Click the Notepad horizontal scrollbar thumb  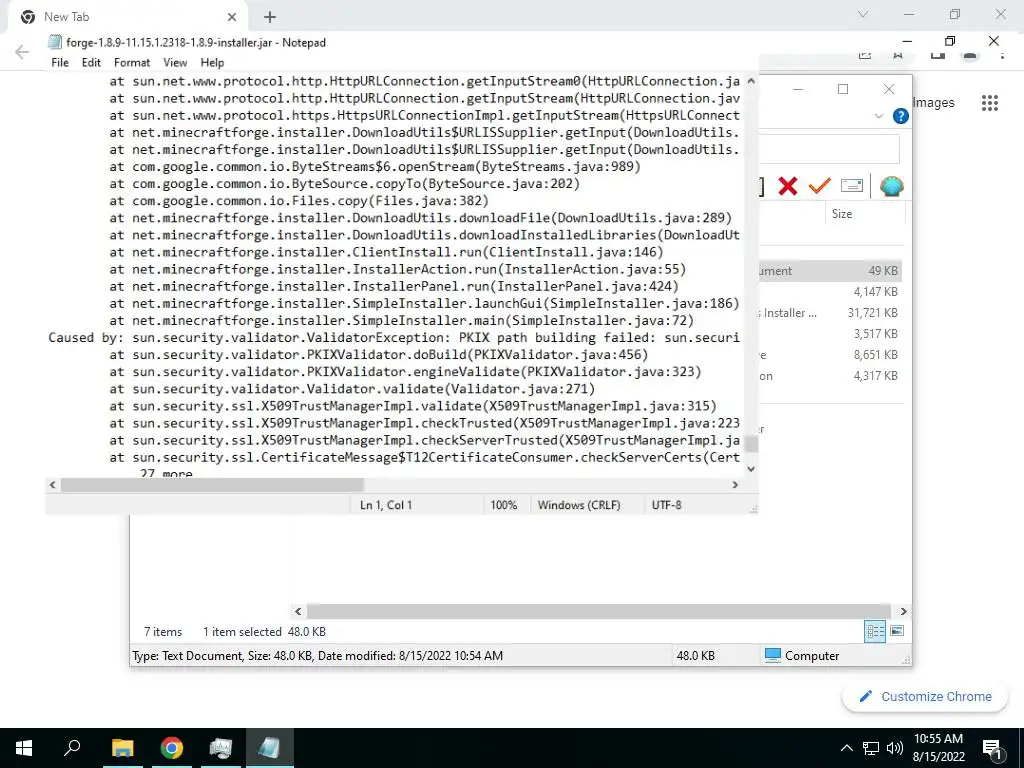212,485
